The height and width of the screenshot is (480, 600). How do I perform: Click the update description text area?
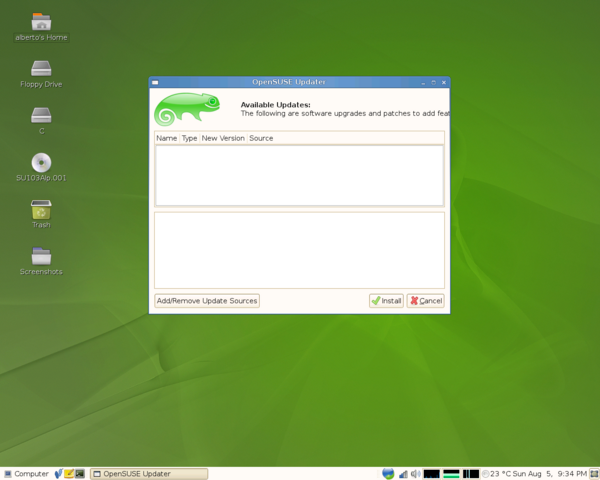[x=299, y=250]
